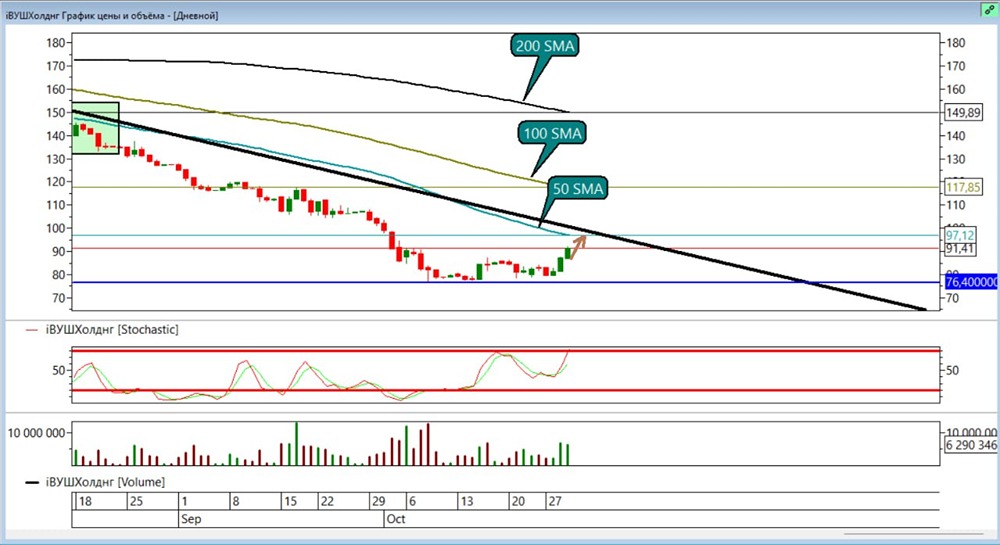Screen dimensions: 1000x545
Task: Click the date axis label '27'
Action: (555, 501)
